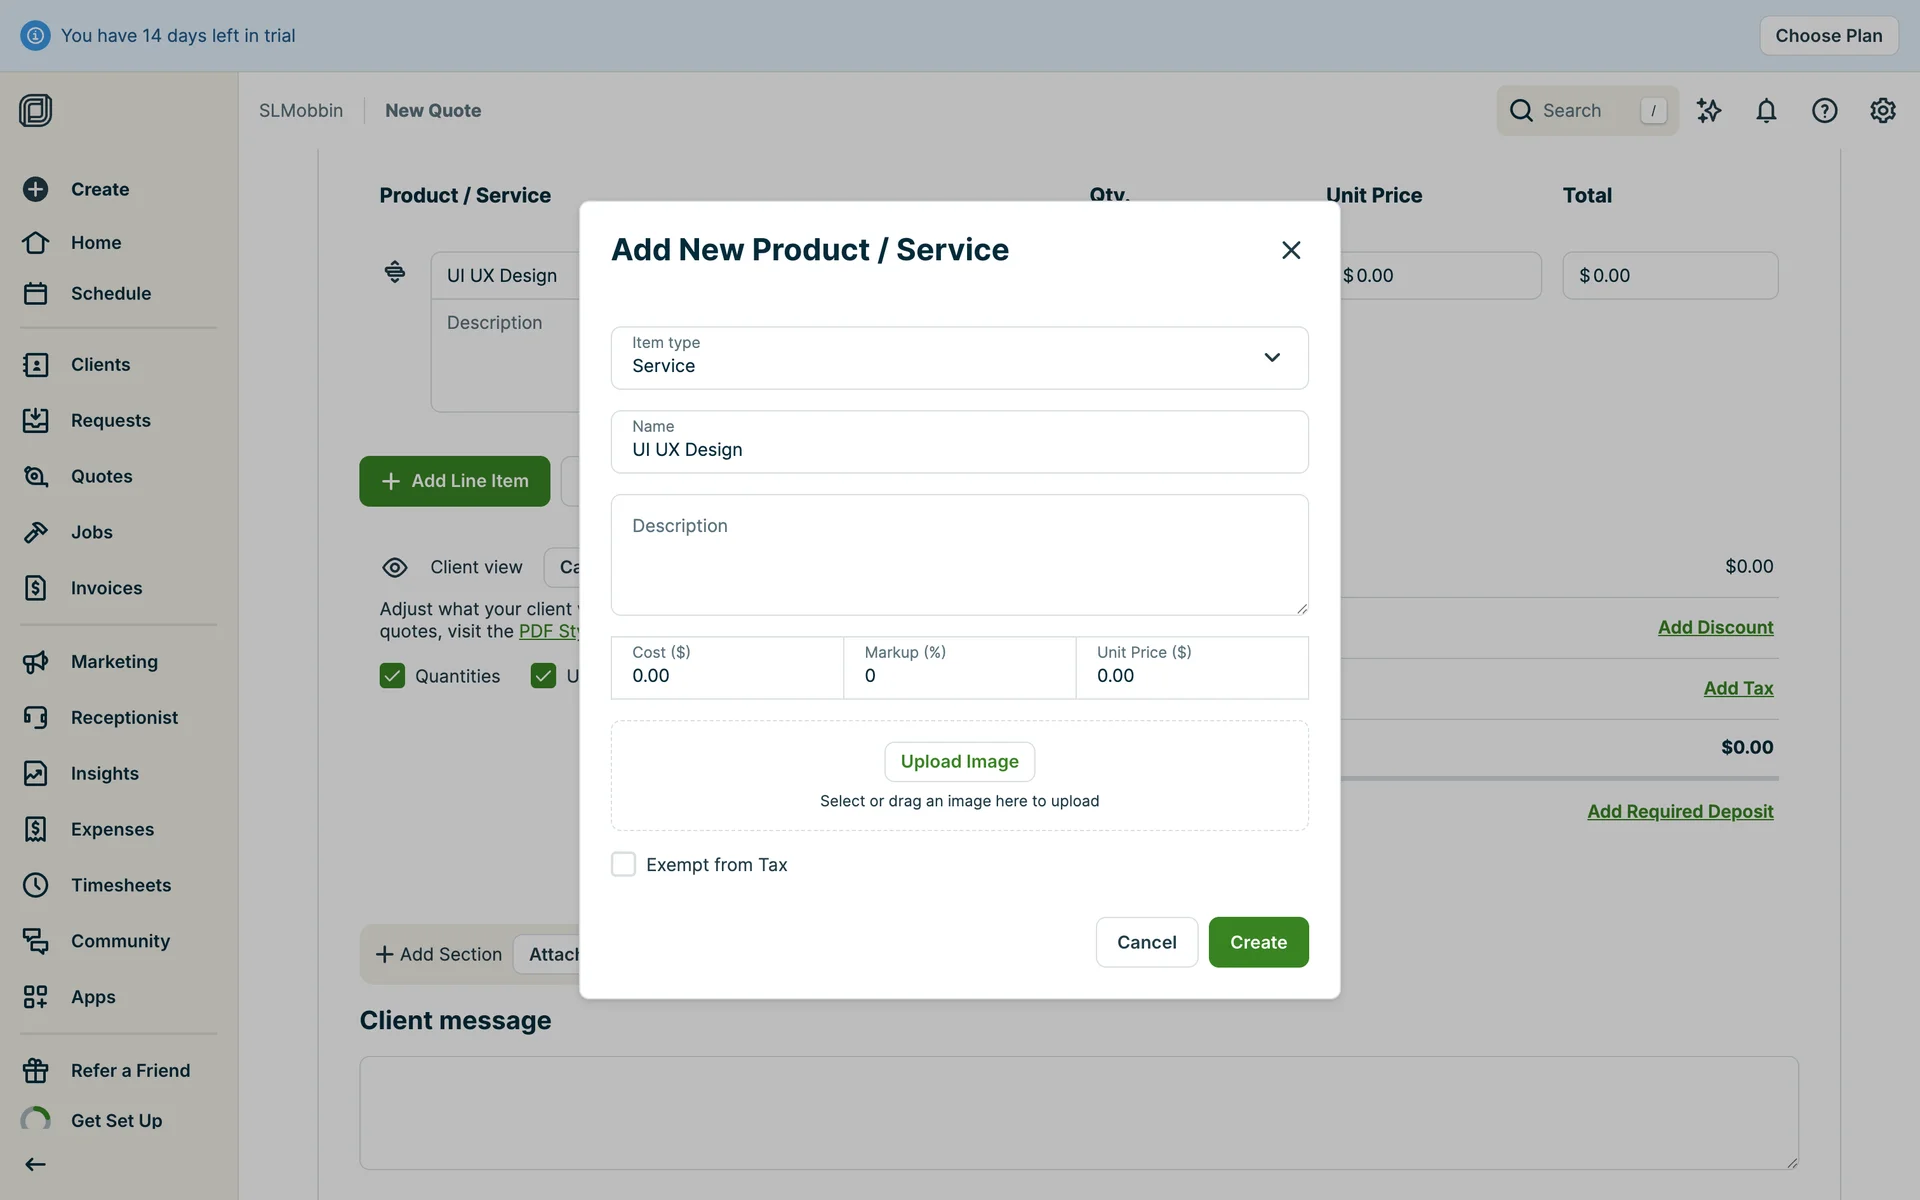Screen dimensions: 1920x1200
Task: Open Receptionist from sidebar
Action: pos(124,717)
